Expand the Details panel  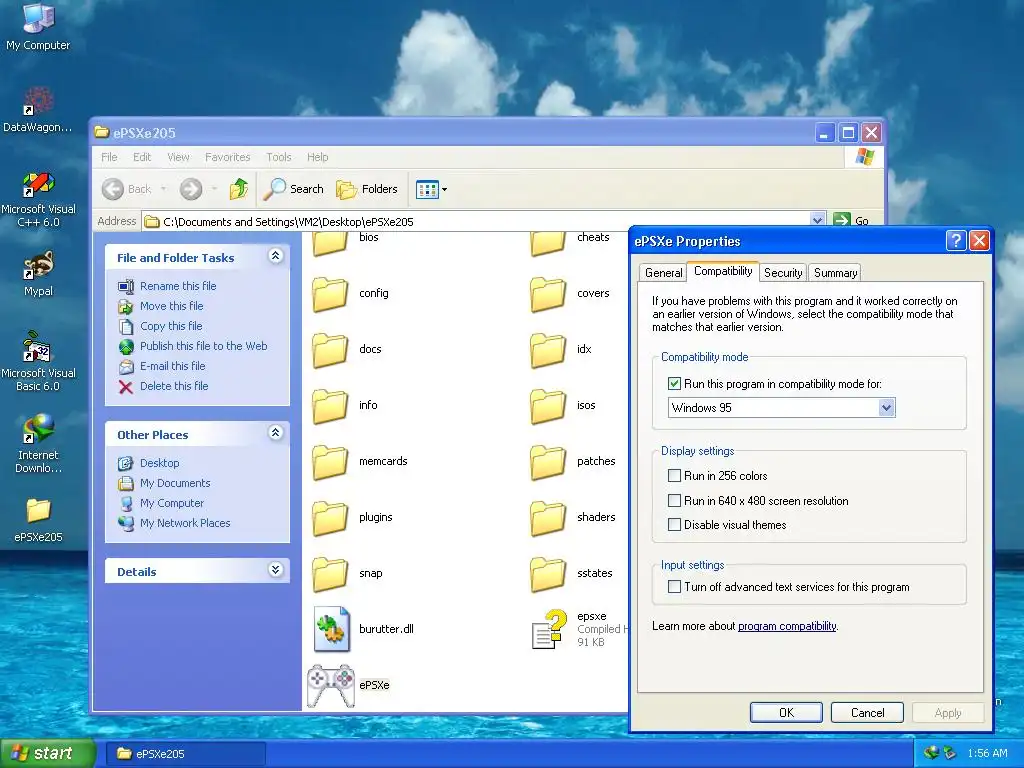coord(276,570)
